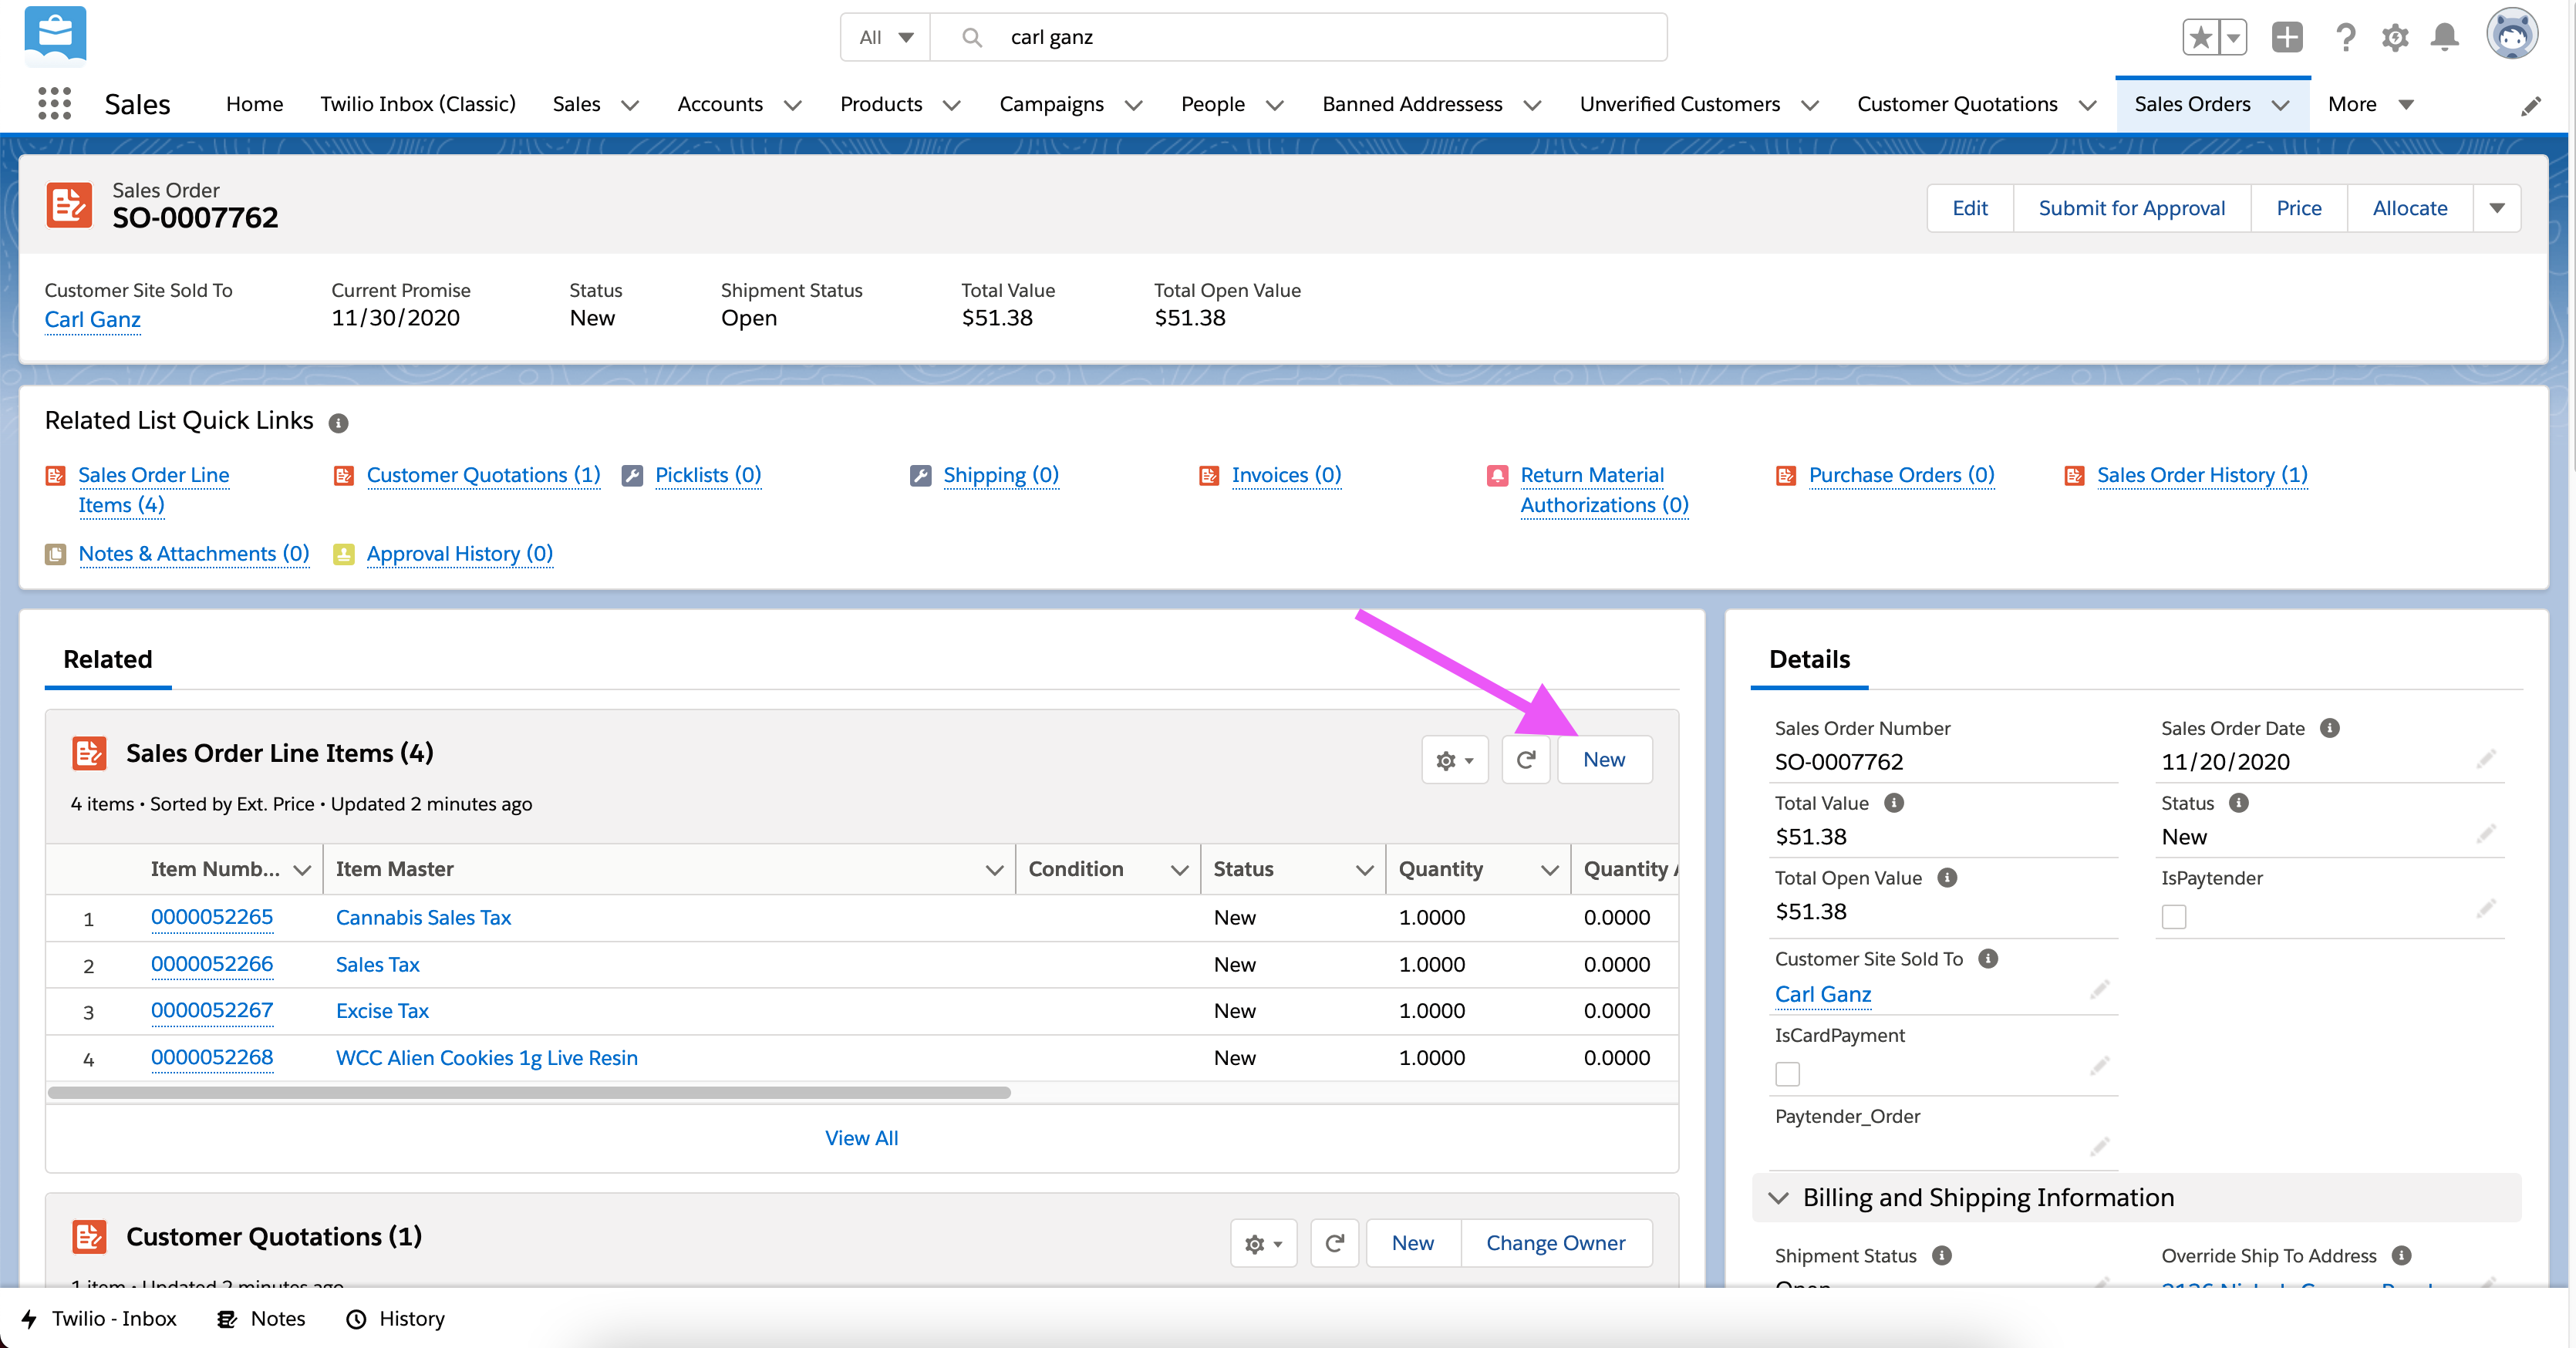Refresh the Sales Order Line Items list
2576x1348 pixels.
coord(1526,760)
